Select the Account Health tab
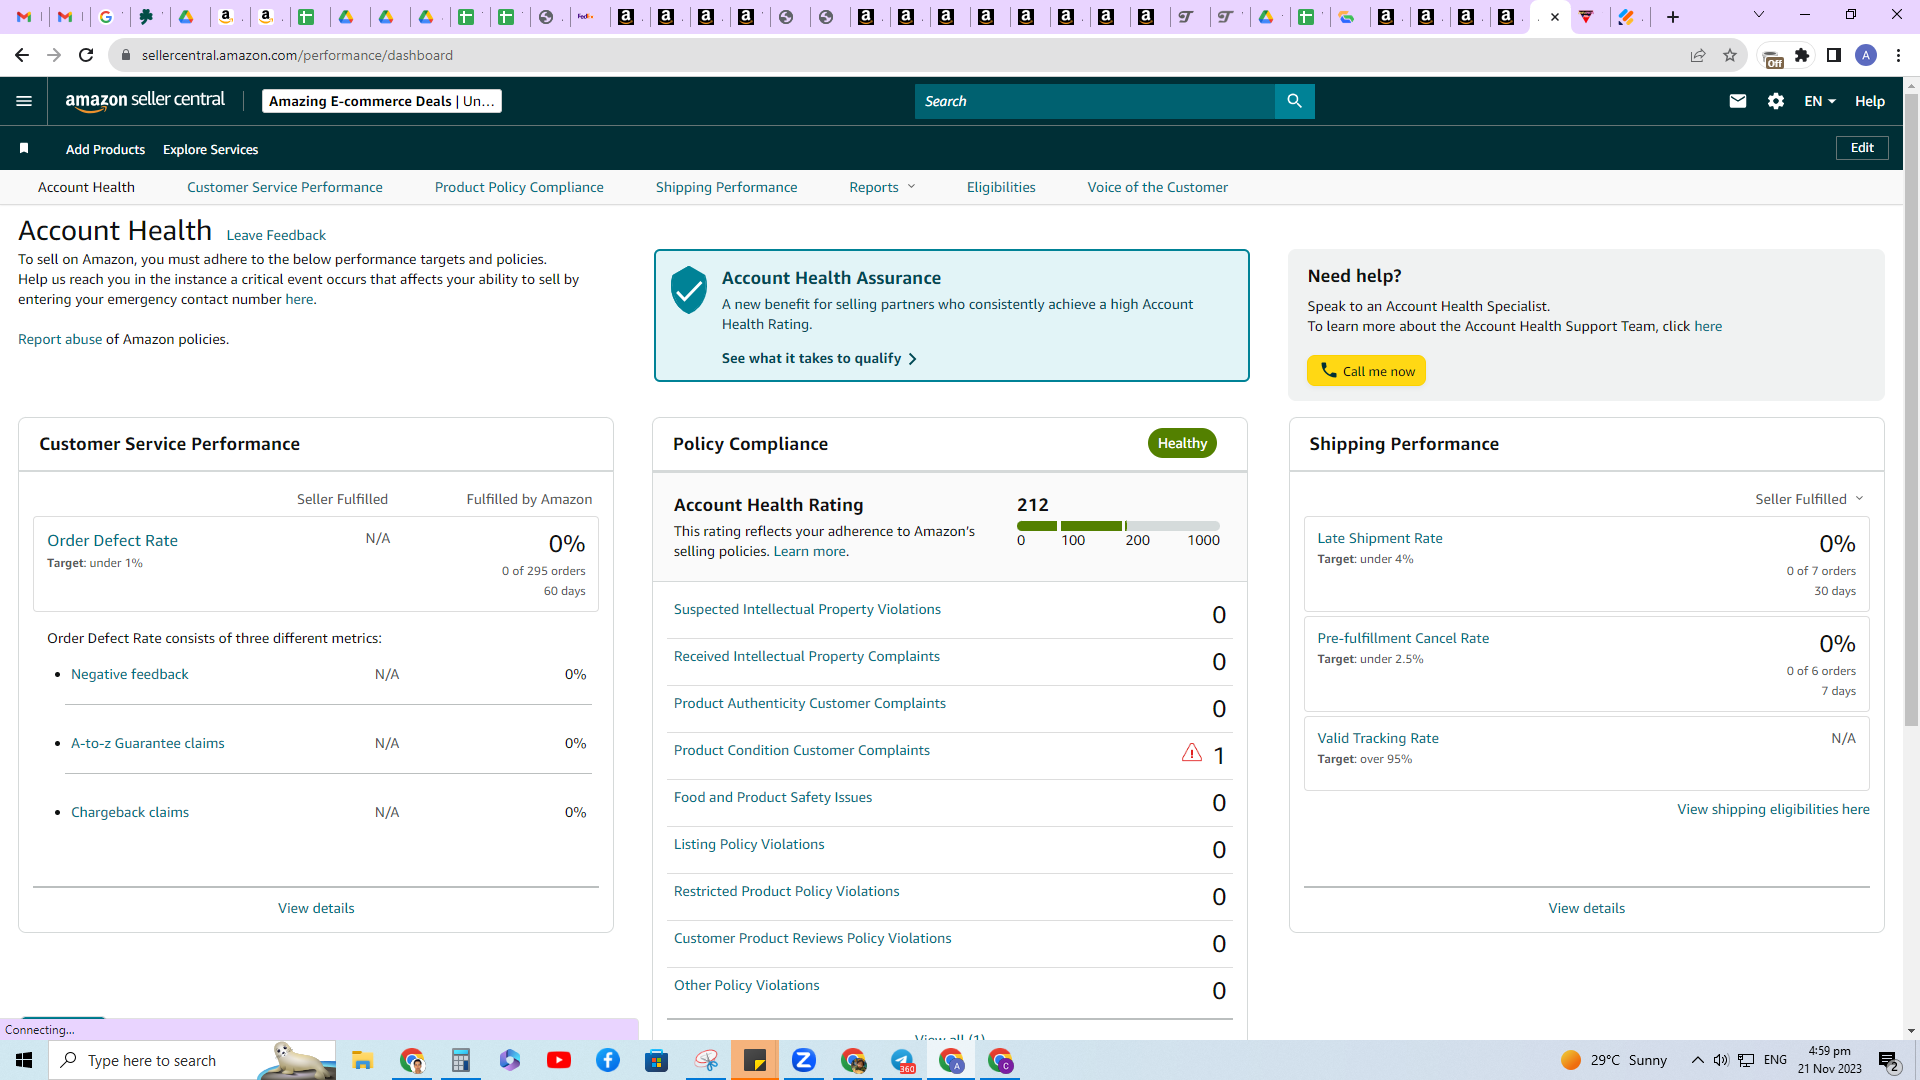Viewport: 1920px width, 1080px height. coord(86,187)
